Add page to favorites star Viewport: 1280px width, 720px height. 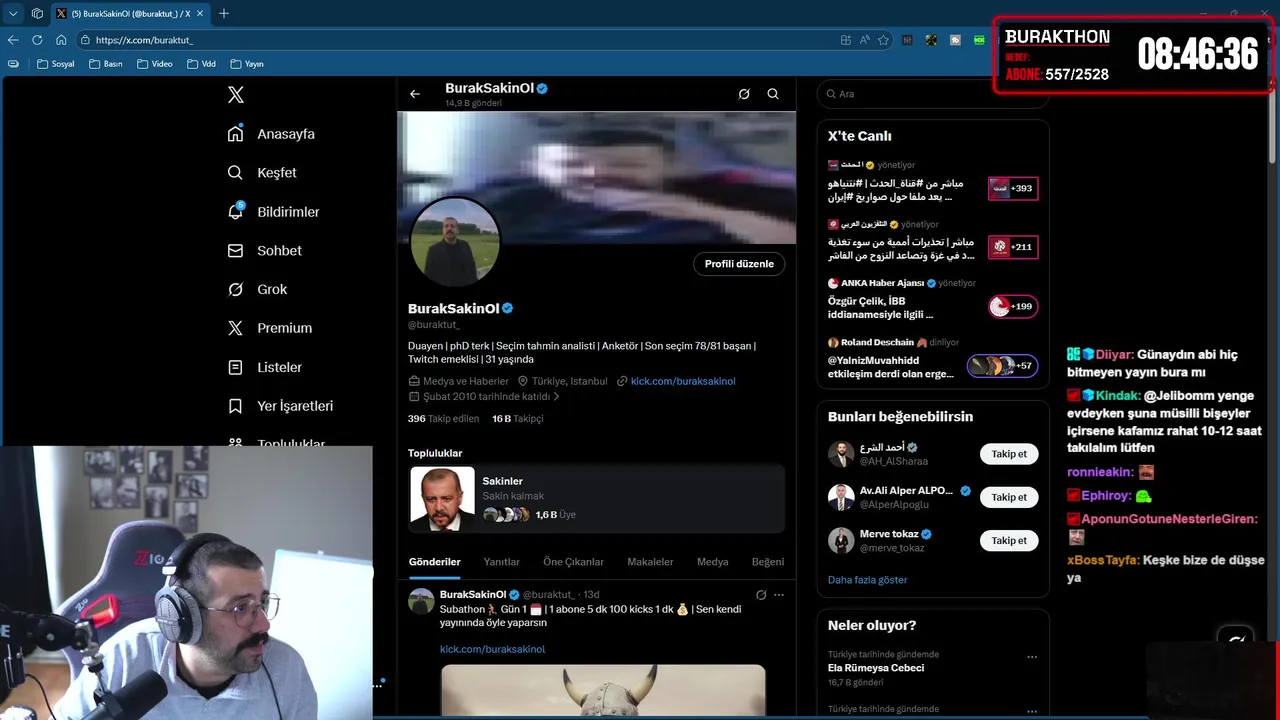(883, 40)
